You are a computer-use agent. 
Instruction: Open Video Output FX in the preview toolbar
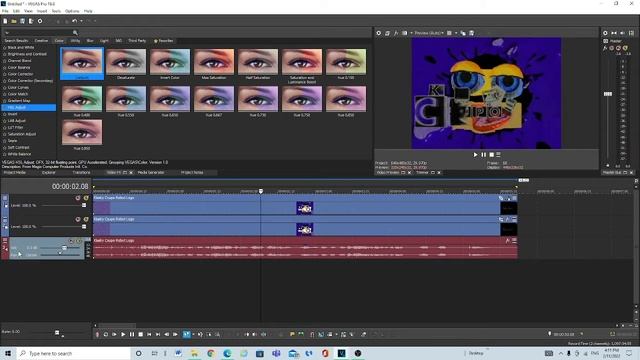(396, 33)
